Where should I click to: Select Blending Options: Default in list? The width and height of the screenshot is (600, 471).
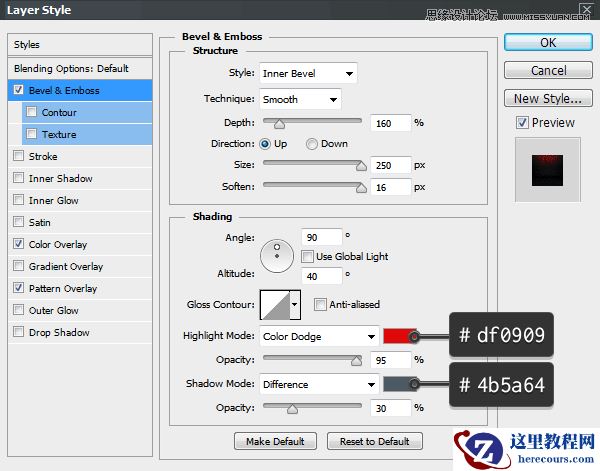pos(71,68)
